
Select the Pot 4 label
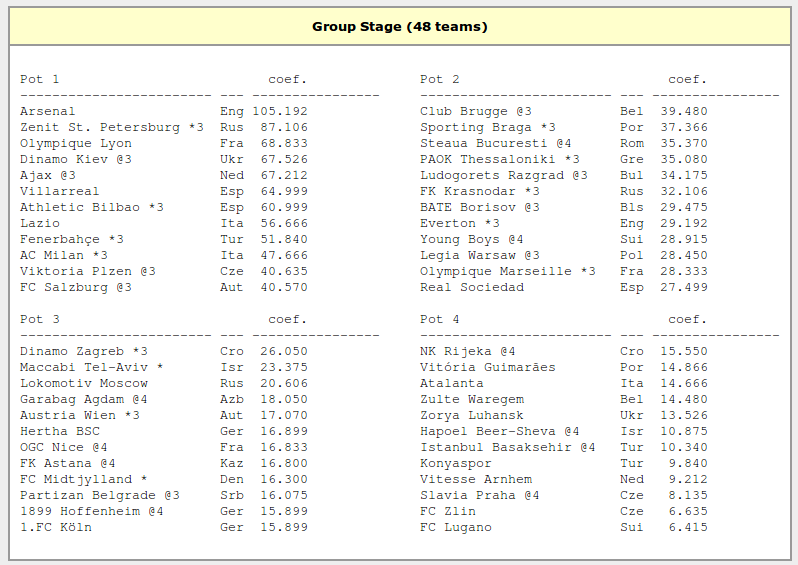pyautogui.click(x=439, y=319)
